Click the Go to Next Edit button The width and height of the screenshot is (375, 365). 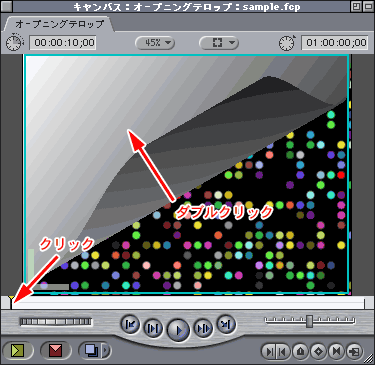pos(226,324)
